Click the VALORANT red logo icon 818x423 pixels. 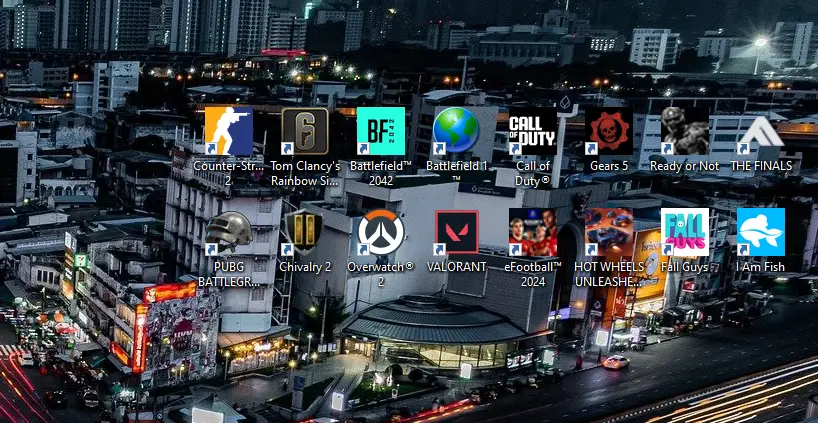[x=456, y=232]
